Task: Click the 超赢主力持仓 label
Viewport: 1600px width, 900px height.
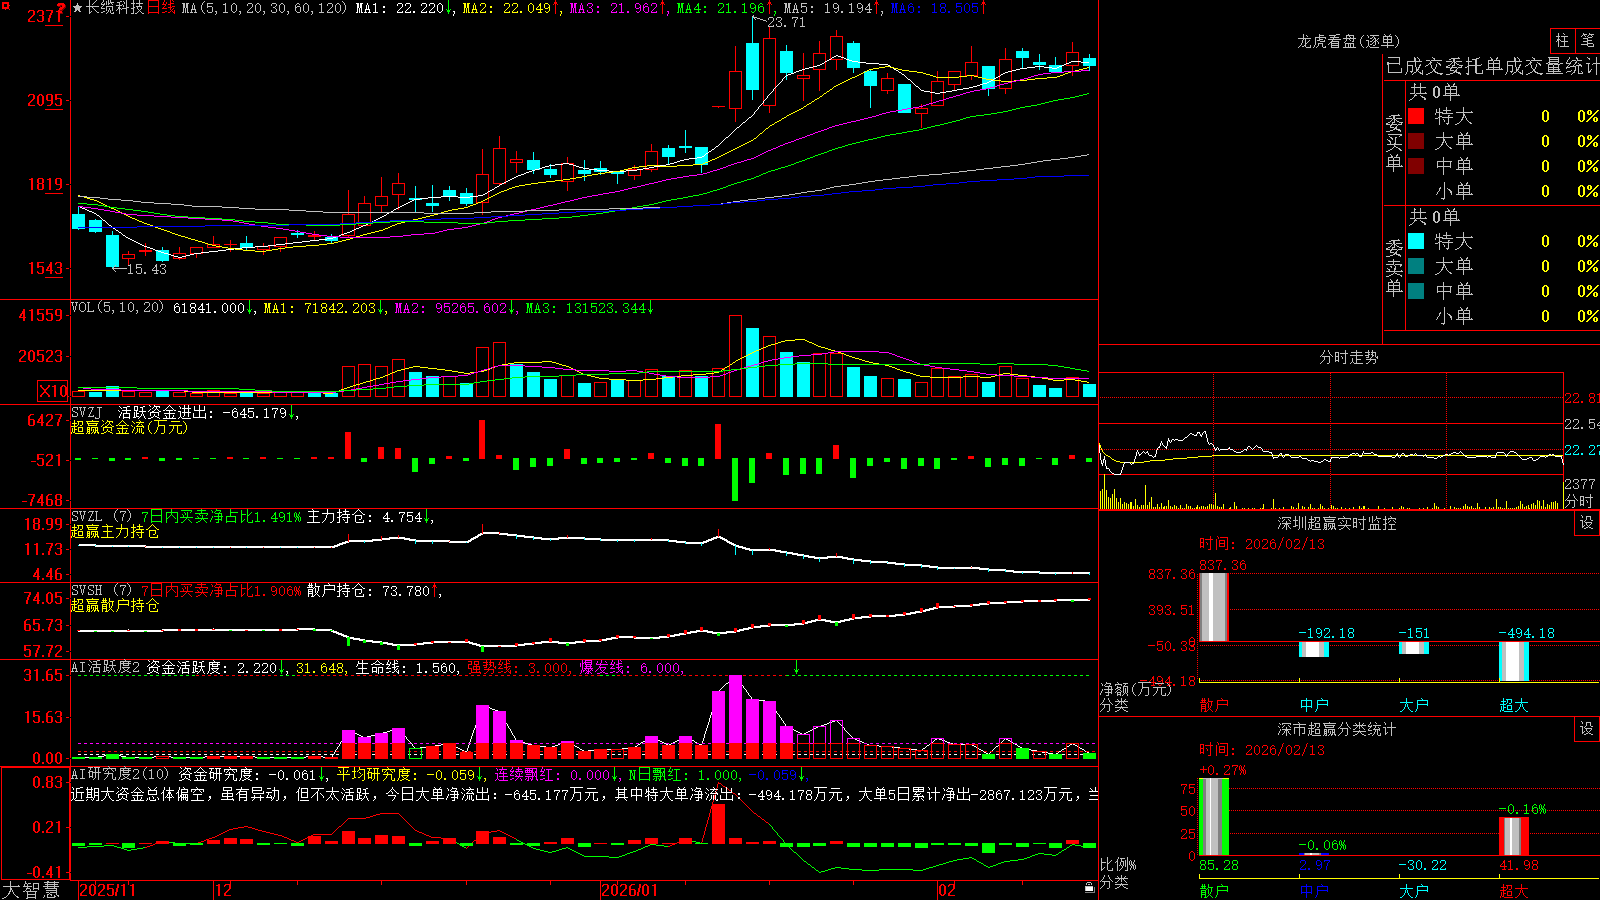Action: pyautogui.click(x=115, y=531)
